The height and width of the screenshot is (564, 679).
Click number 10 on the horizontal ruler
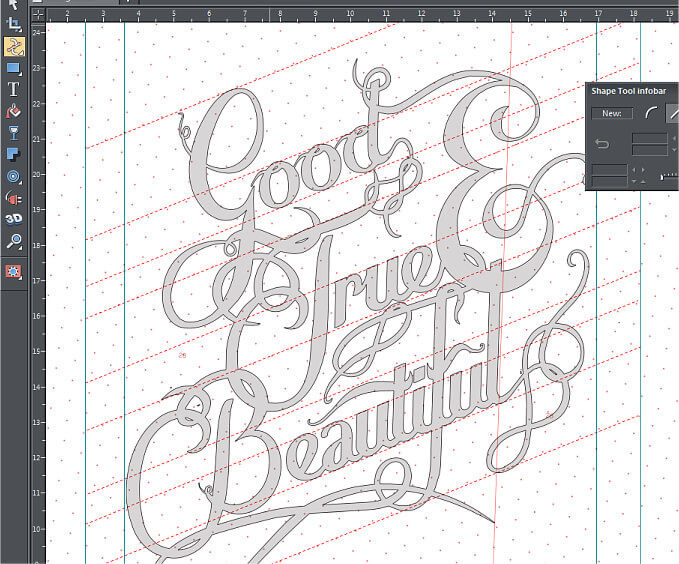point(350,13)
